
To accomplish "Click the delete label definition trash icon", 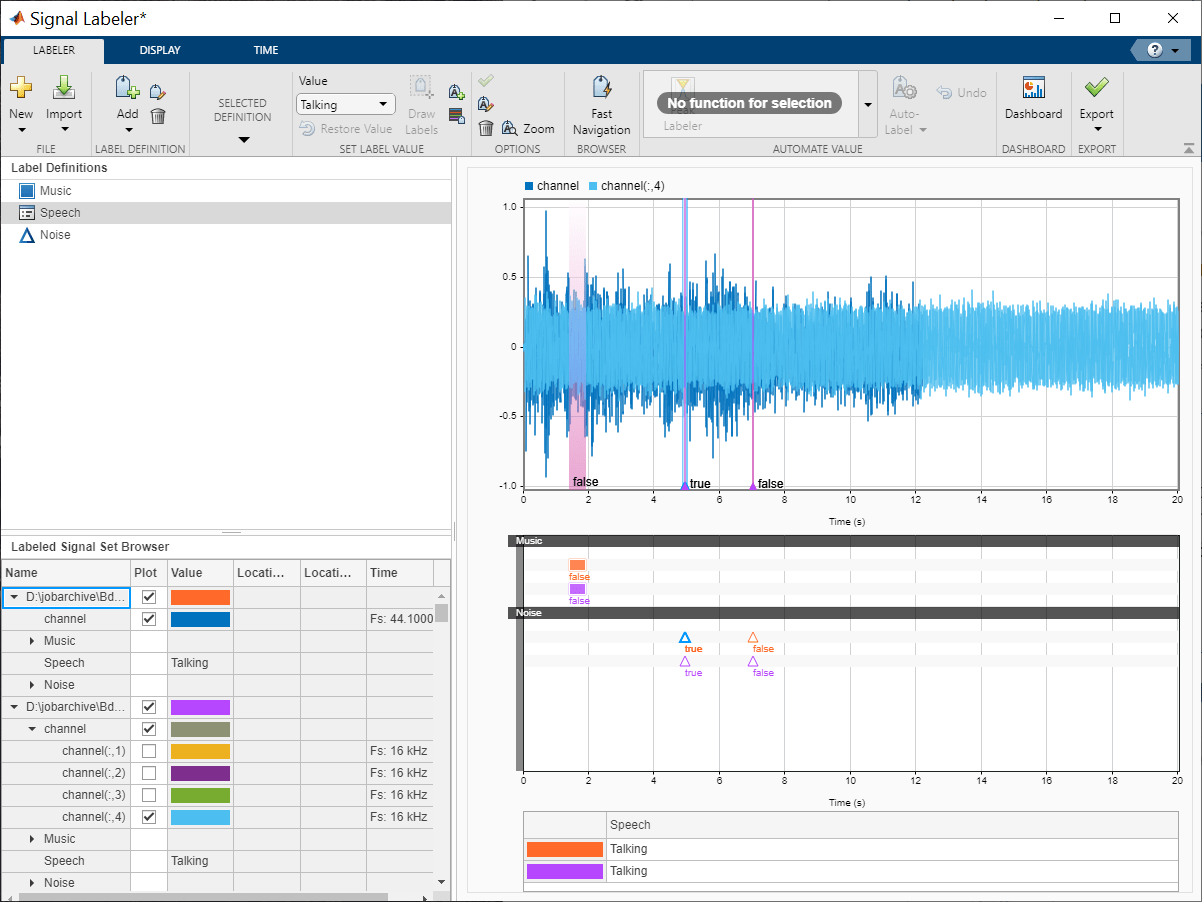I will [157, 117].
